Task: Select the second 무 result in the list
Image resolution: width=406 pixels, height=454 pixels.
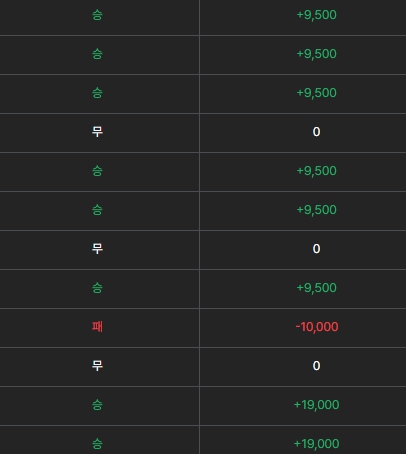Action: coord(97,249)
